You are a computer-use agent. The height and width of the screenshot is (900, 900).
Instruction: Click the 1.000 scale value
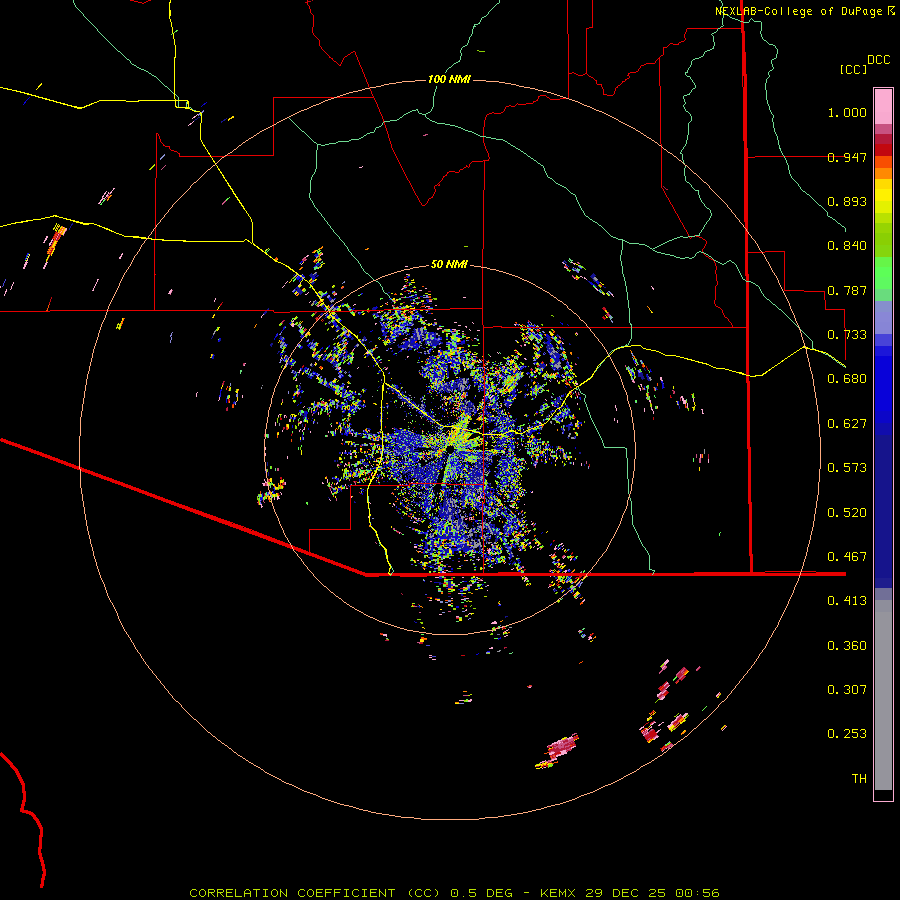(847, 112)
